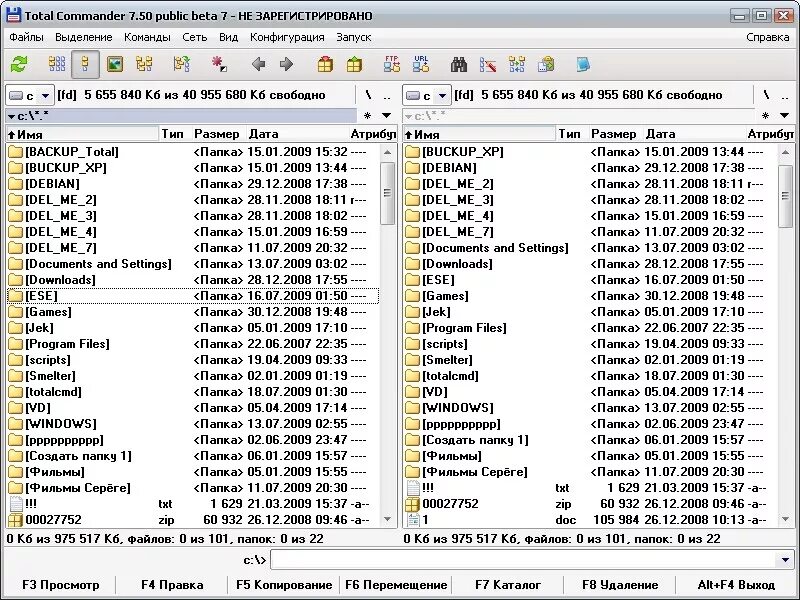Expand left panel directory history arrow
The height and width of the screenshot is (600, 800).
387,116
